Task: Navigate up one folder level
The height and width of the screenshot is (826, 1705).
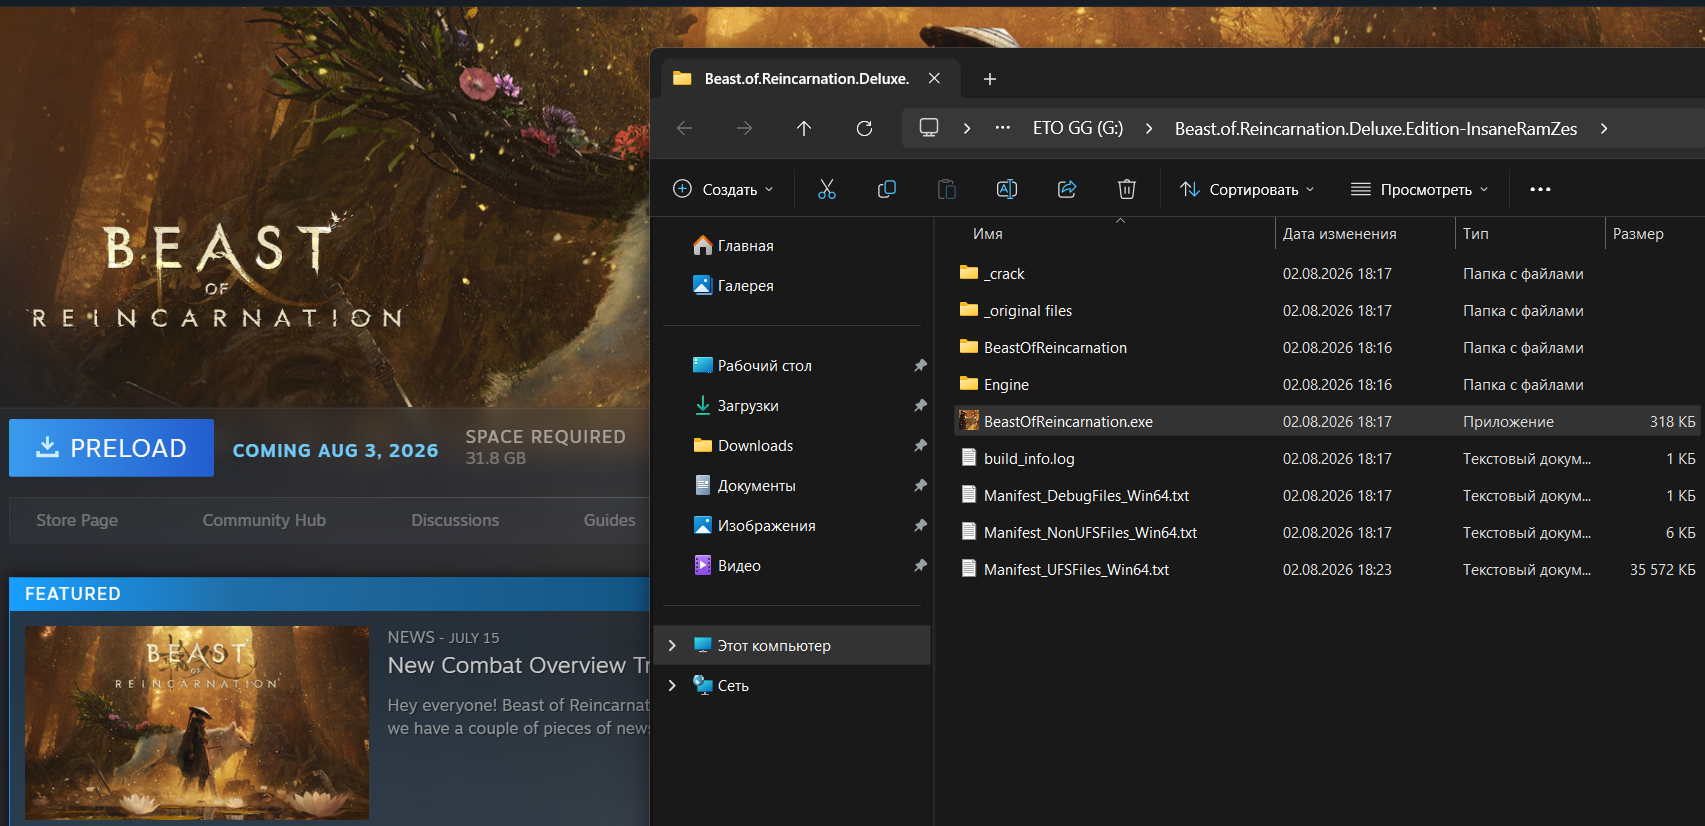Action: 804,128
